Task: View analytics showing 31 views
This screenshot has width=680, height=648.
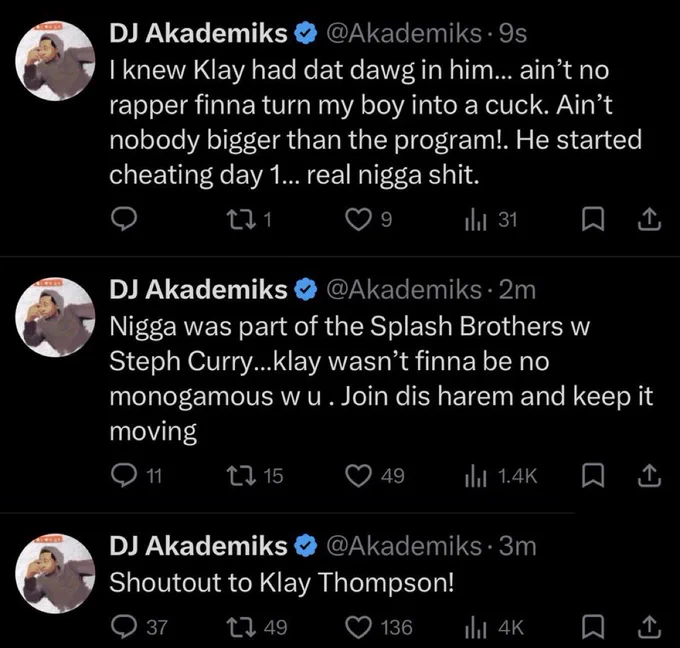Action: coord(491,220)
